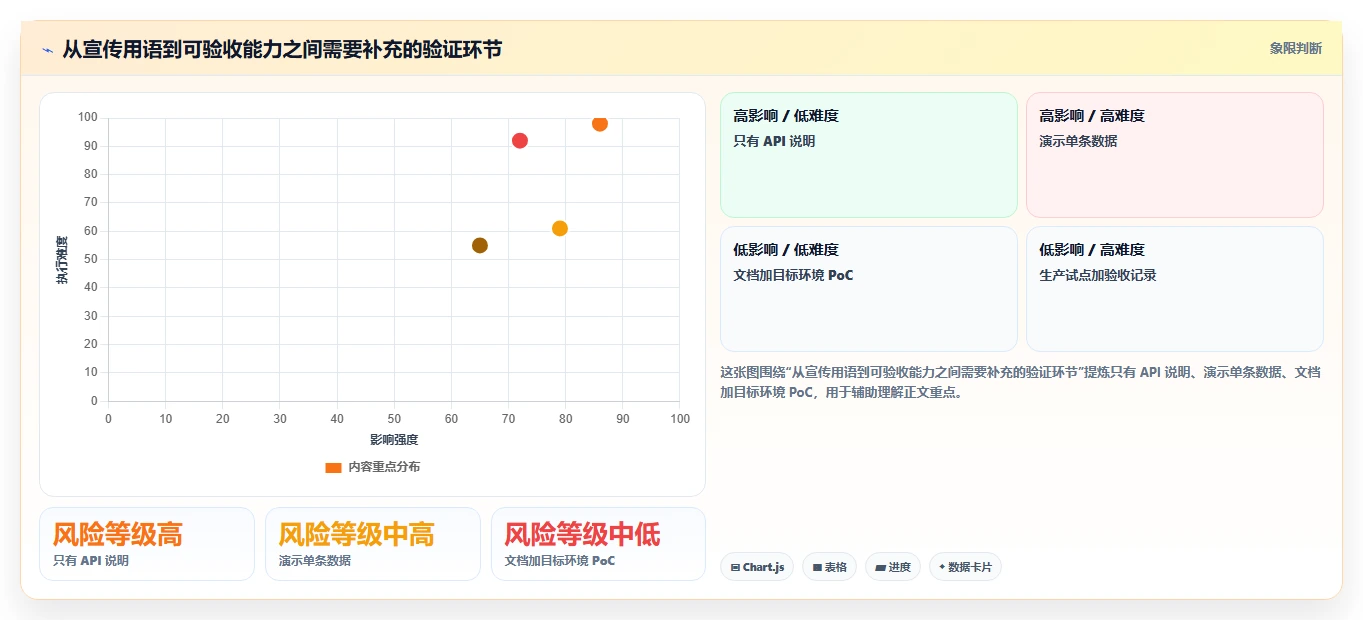Click 文档加目标环境 PoC in the quadrant card

pyautogui.click(x=793, y=275)
